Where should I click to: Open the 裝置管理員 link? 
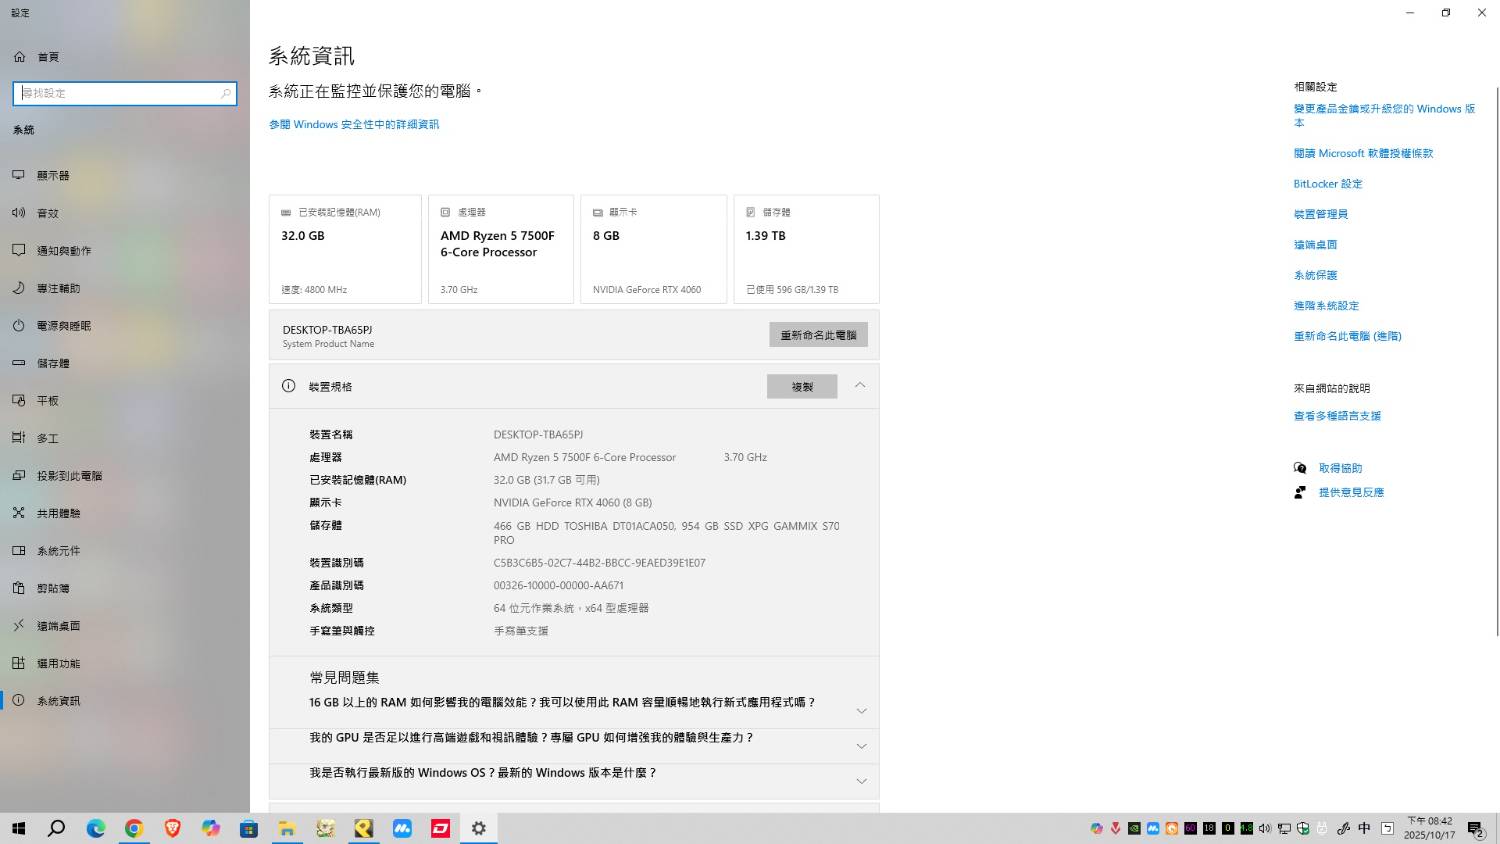(1320, 213)
